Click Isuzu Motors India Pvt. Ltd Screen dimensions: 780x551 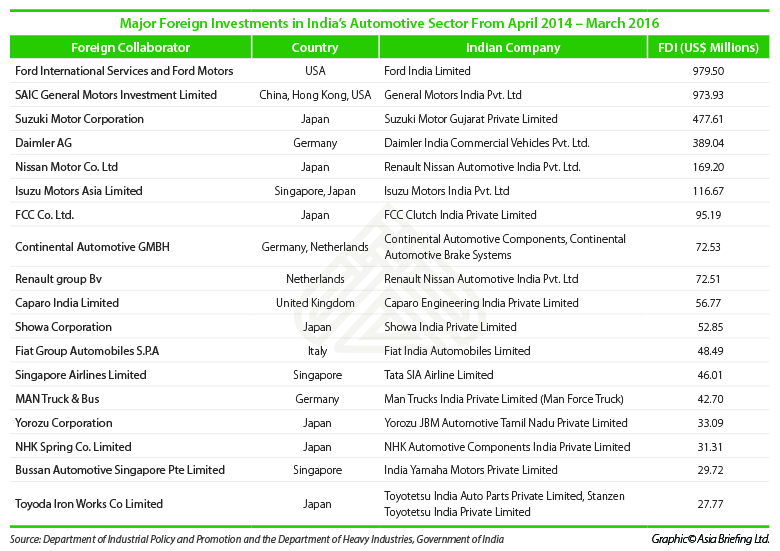point(447,190)
